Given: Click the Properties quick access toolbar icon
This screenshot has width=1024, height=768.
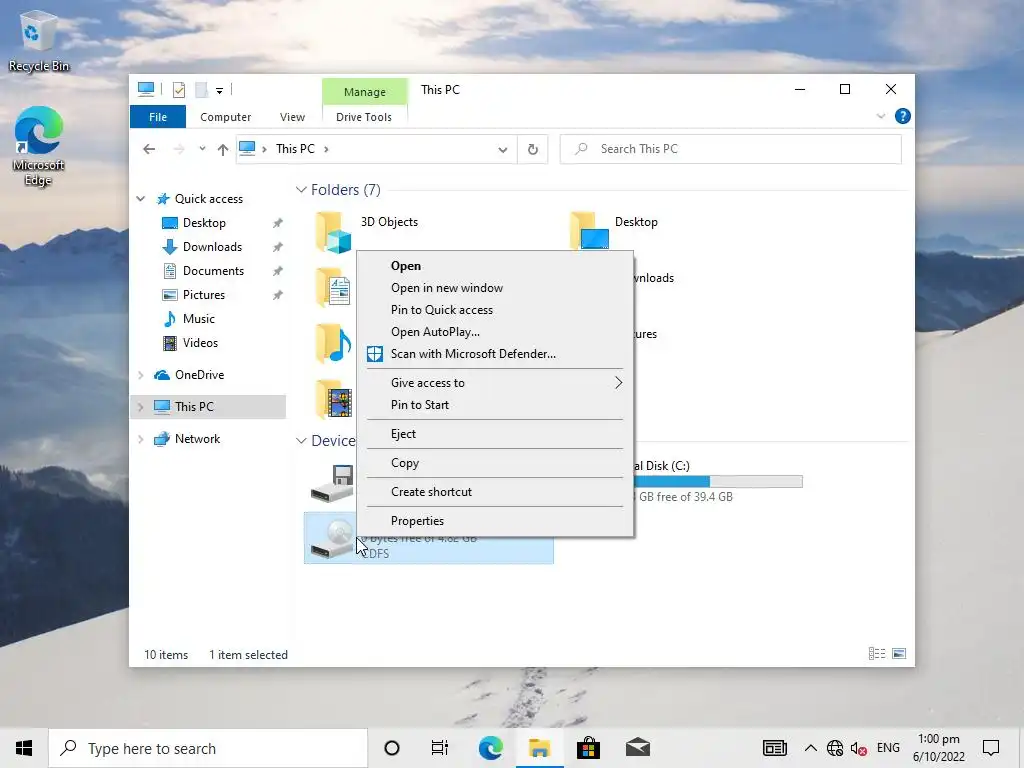Looking at the screenshot, I should (178, 90).
